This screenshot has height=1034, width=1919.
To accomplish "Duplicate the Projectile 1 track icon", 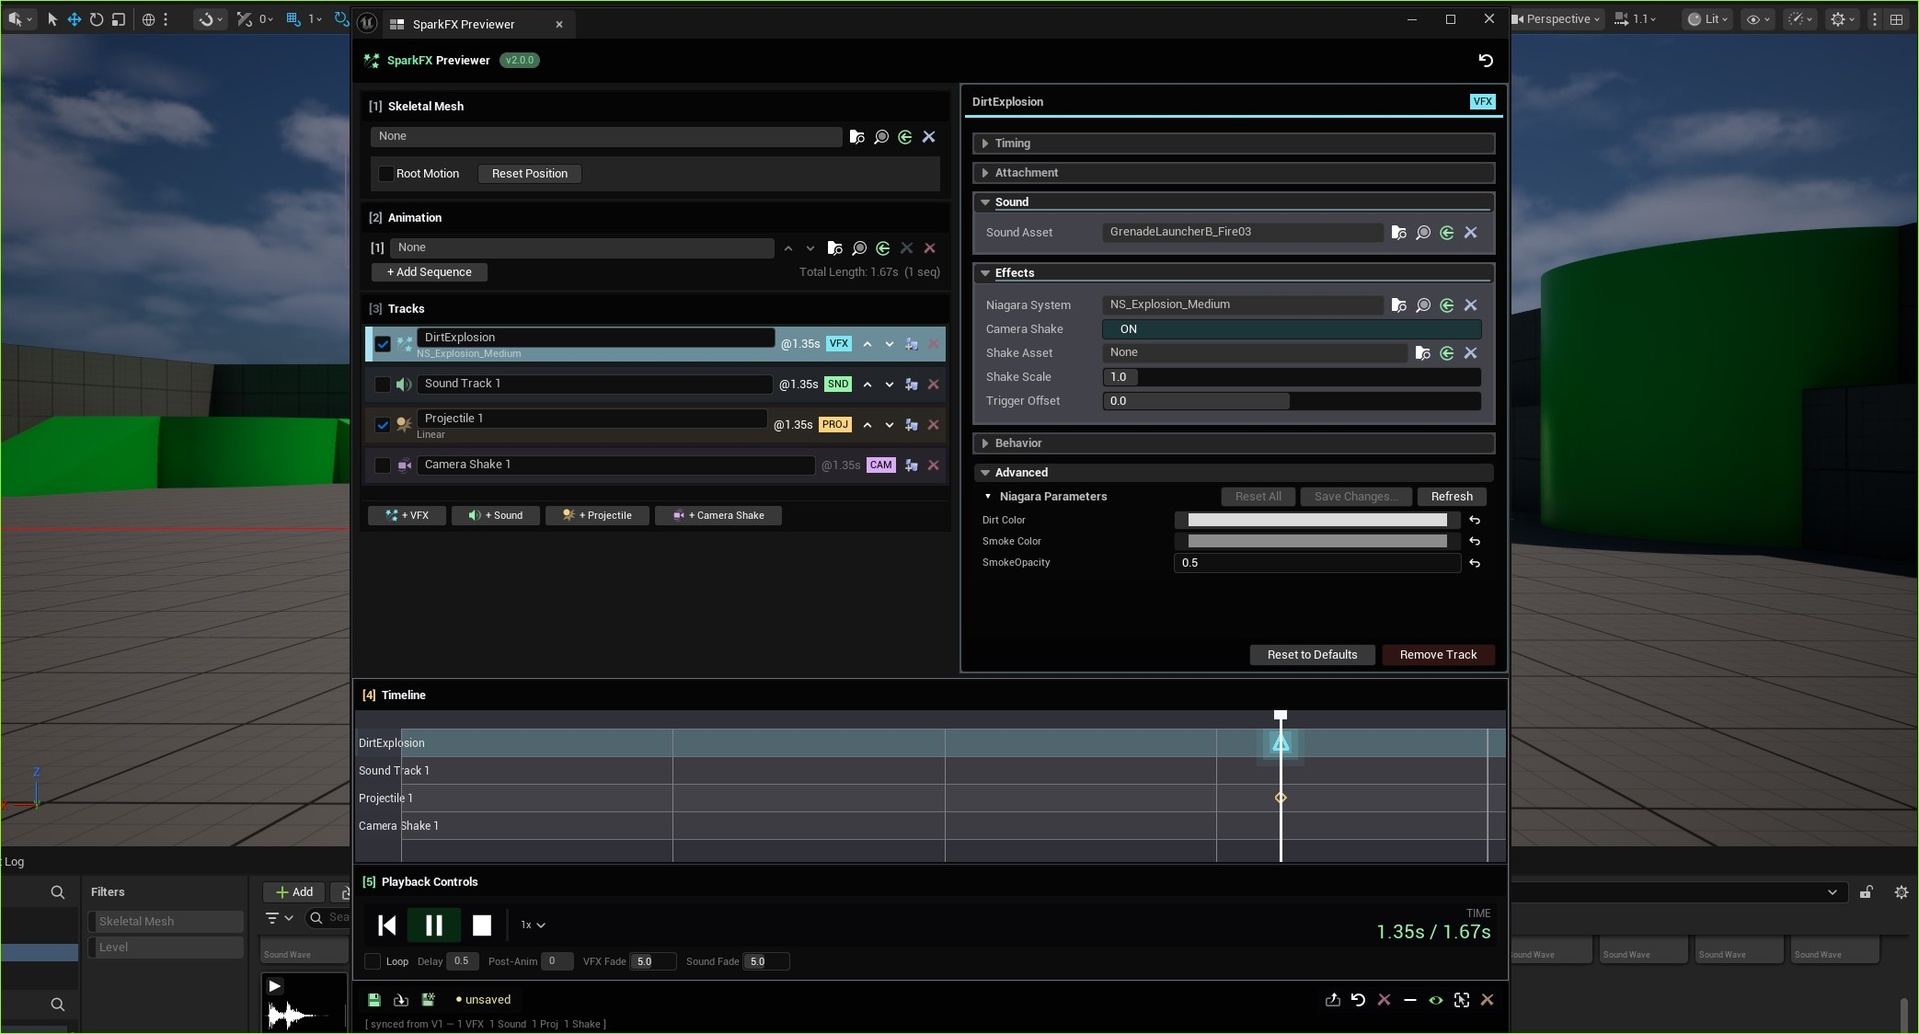I will 911,425.
